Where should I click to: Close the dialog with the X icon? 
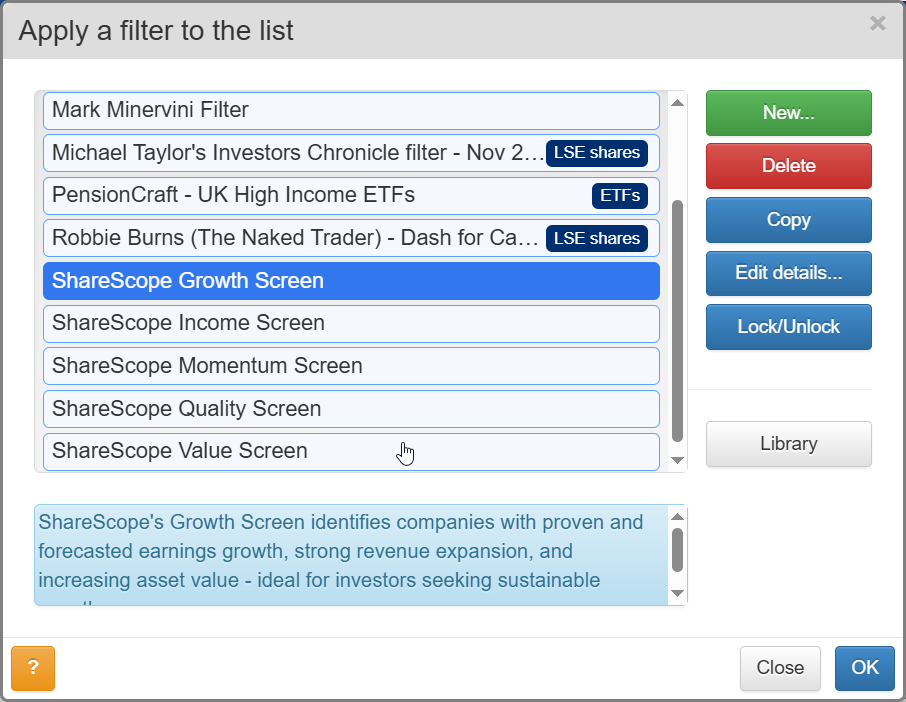[x=877, y=23]
